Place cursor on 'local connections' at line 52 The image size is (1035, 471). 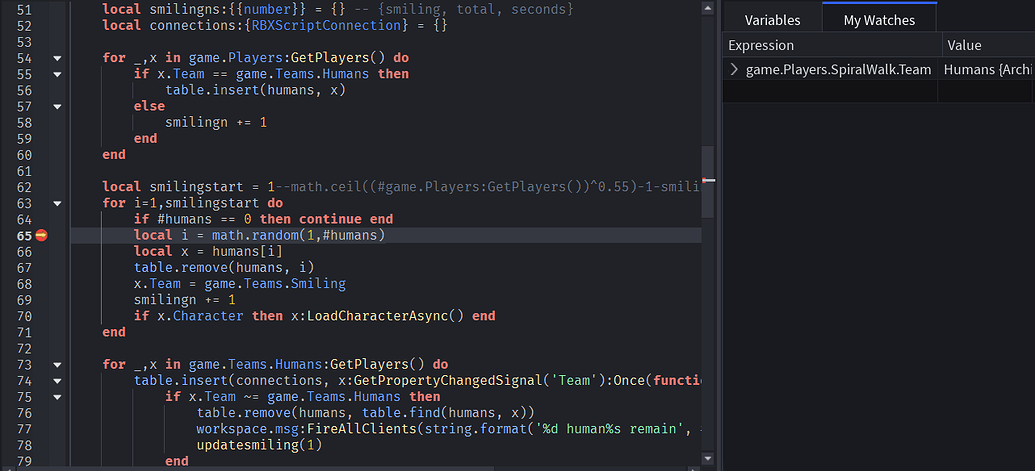(172, 26)
